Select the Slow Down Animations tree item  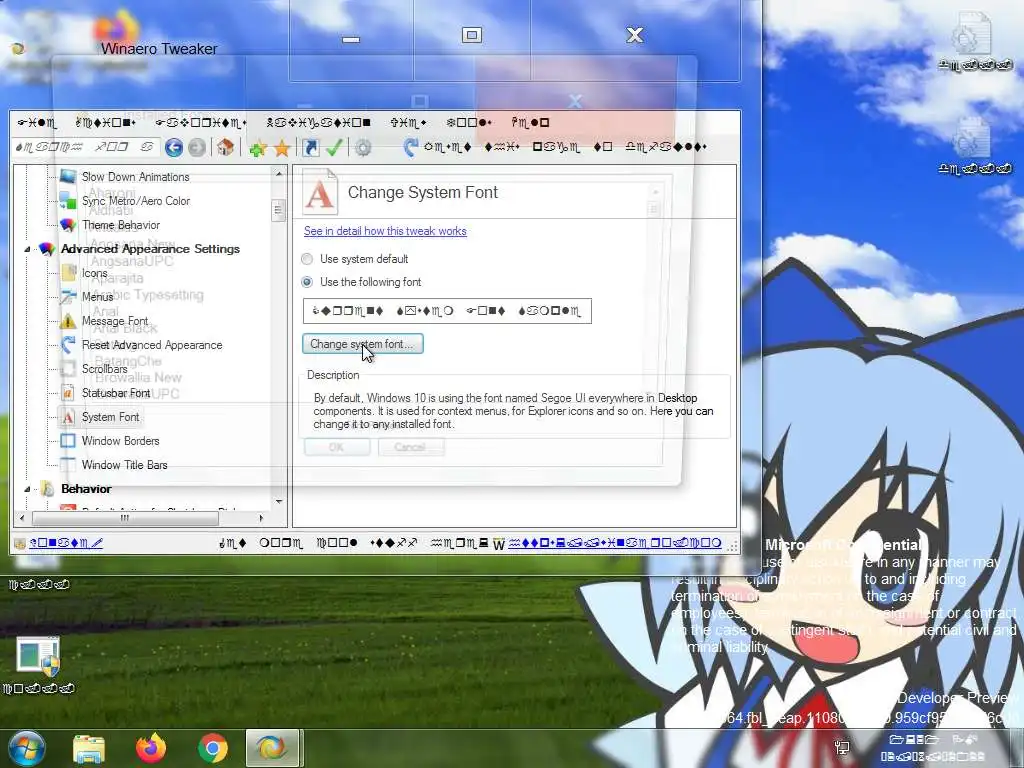[135, 177]
